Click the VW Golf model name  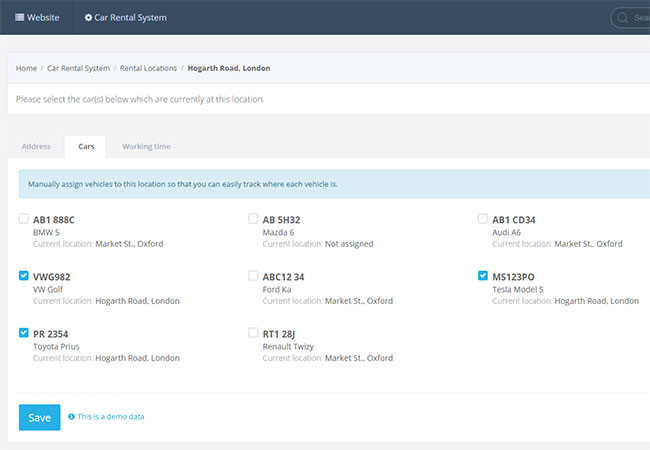tap(48, 289)
